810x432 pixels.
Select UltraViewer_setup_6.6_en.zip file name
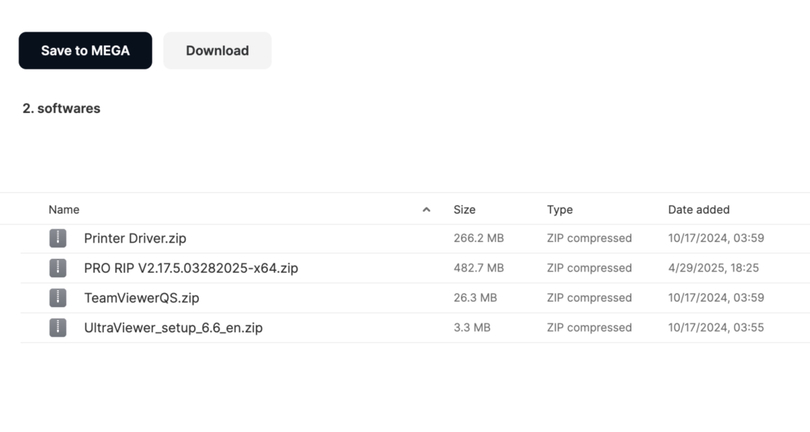pos(173,328)
